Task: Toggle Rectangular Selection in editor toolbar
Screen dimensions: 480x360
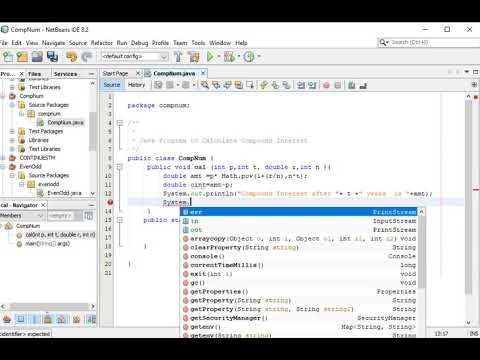Action: [x=250, y=85]
